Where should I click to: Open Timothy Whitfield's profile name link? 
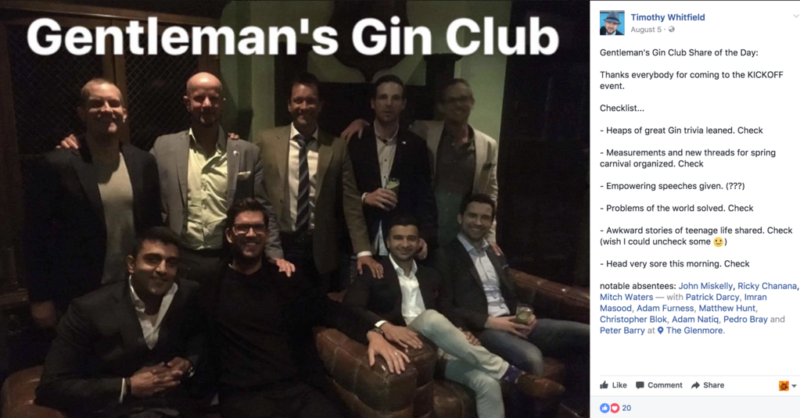click(x=667, y=17)
